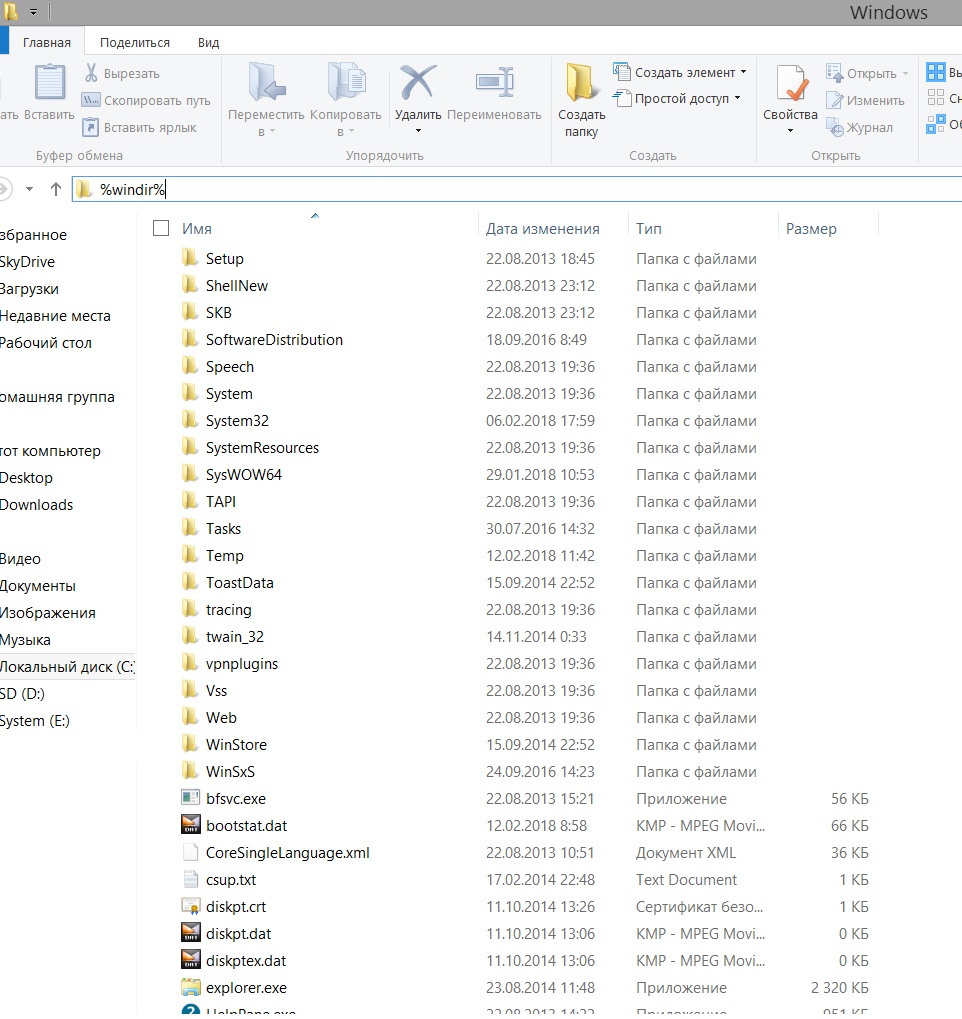This screenshot has width=962, height=1019.
Task: Click the WinSxS folder icon
Action: coord(190,771)
